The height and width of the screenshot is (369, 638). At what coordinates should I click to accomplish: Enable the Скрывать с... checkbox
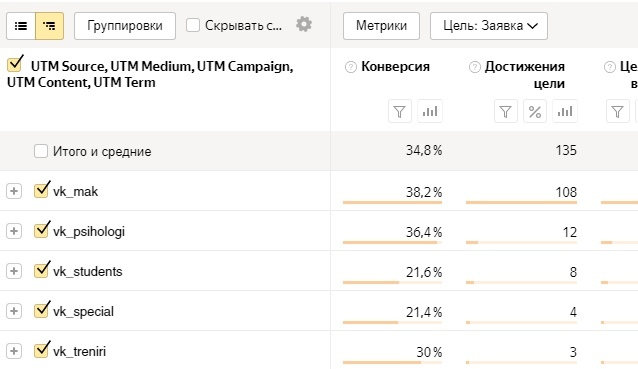193,25
